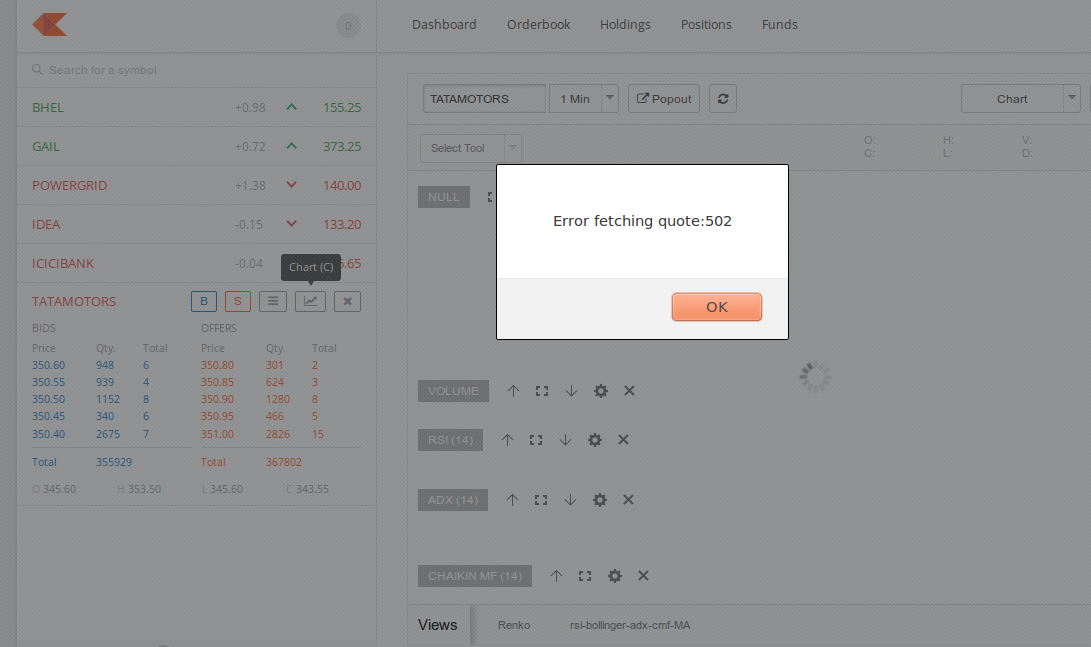Viewport: 1091px width, 647px height.
Task: Click the Popout button
Action: coord(664,99)
